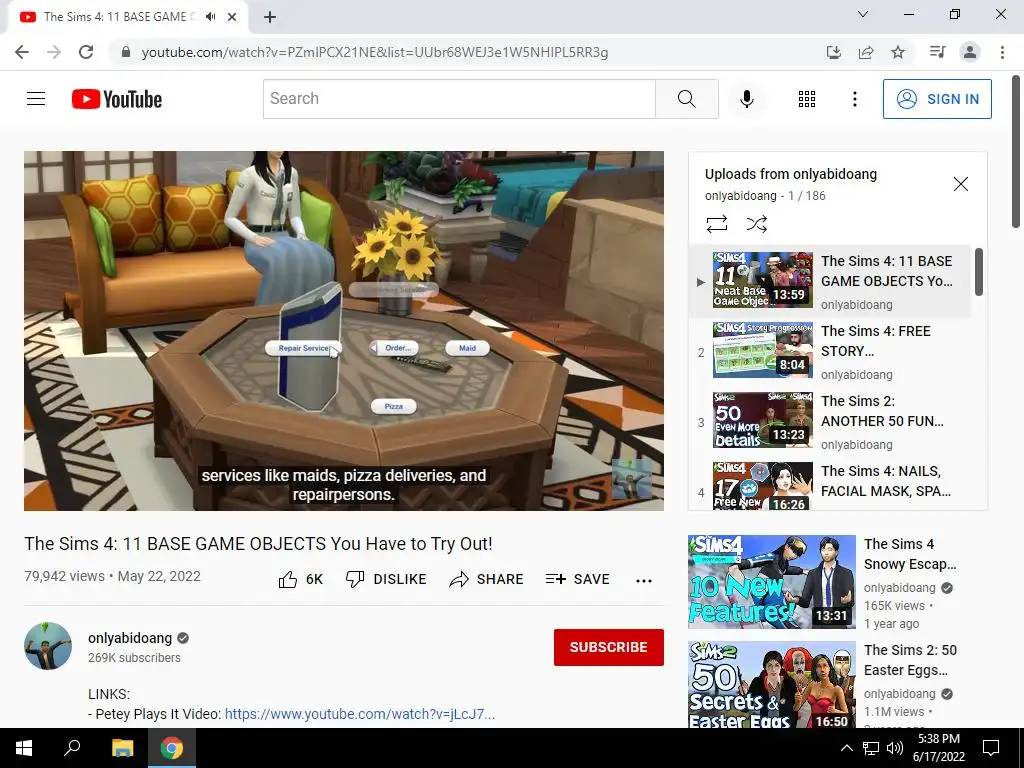Subscribe to onlyabidoang channel

(x=609, y=647)
